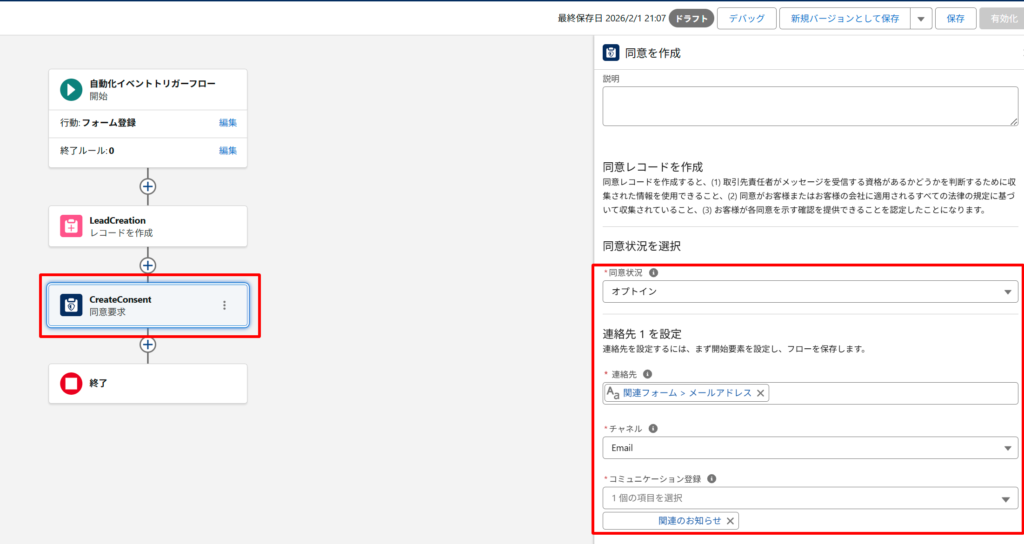Viewport: 1024px width, 544px height.
Task: Click the 有効化 button
Action: pyautogui.click(x=1003, y=18)
